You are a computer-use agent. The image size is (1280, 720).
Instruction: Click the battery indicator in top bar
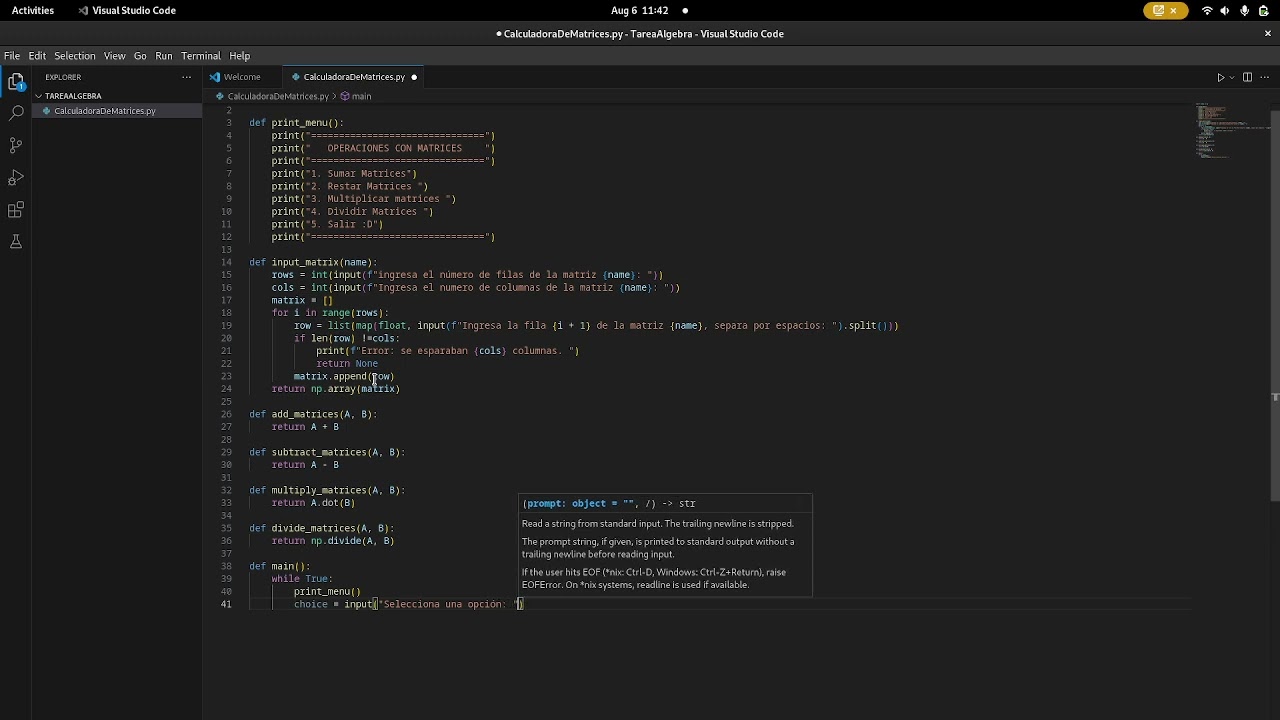tap(1264, 10)
